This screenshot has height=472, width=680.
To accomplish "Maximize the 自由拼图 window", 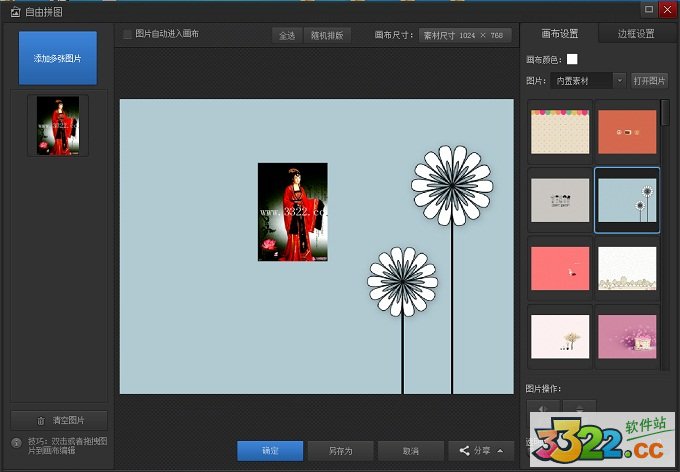I will 650,9.
